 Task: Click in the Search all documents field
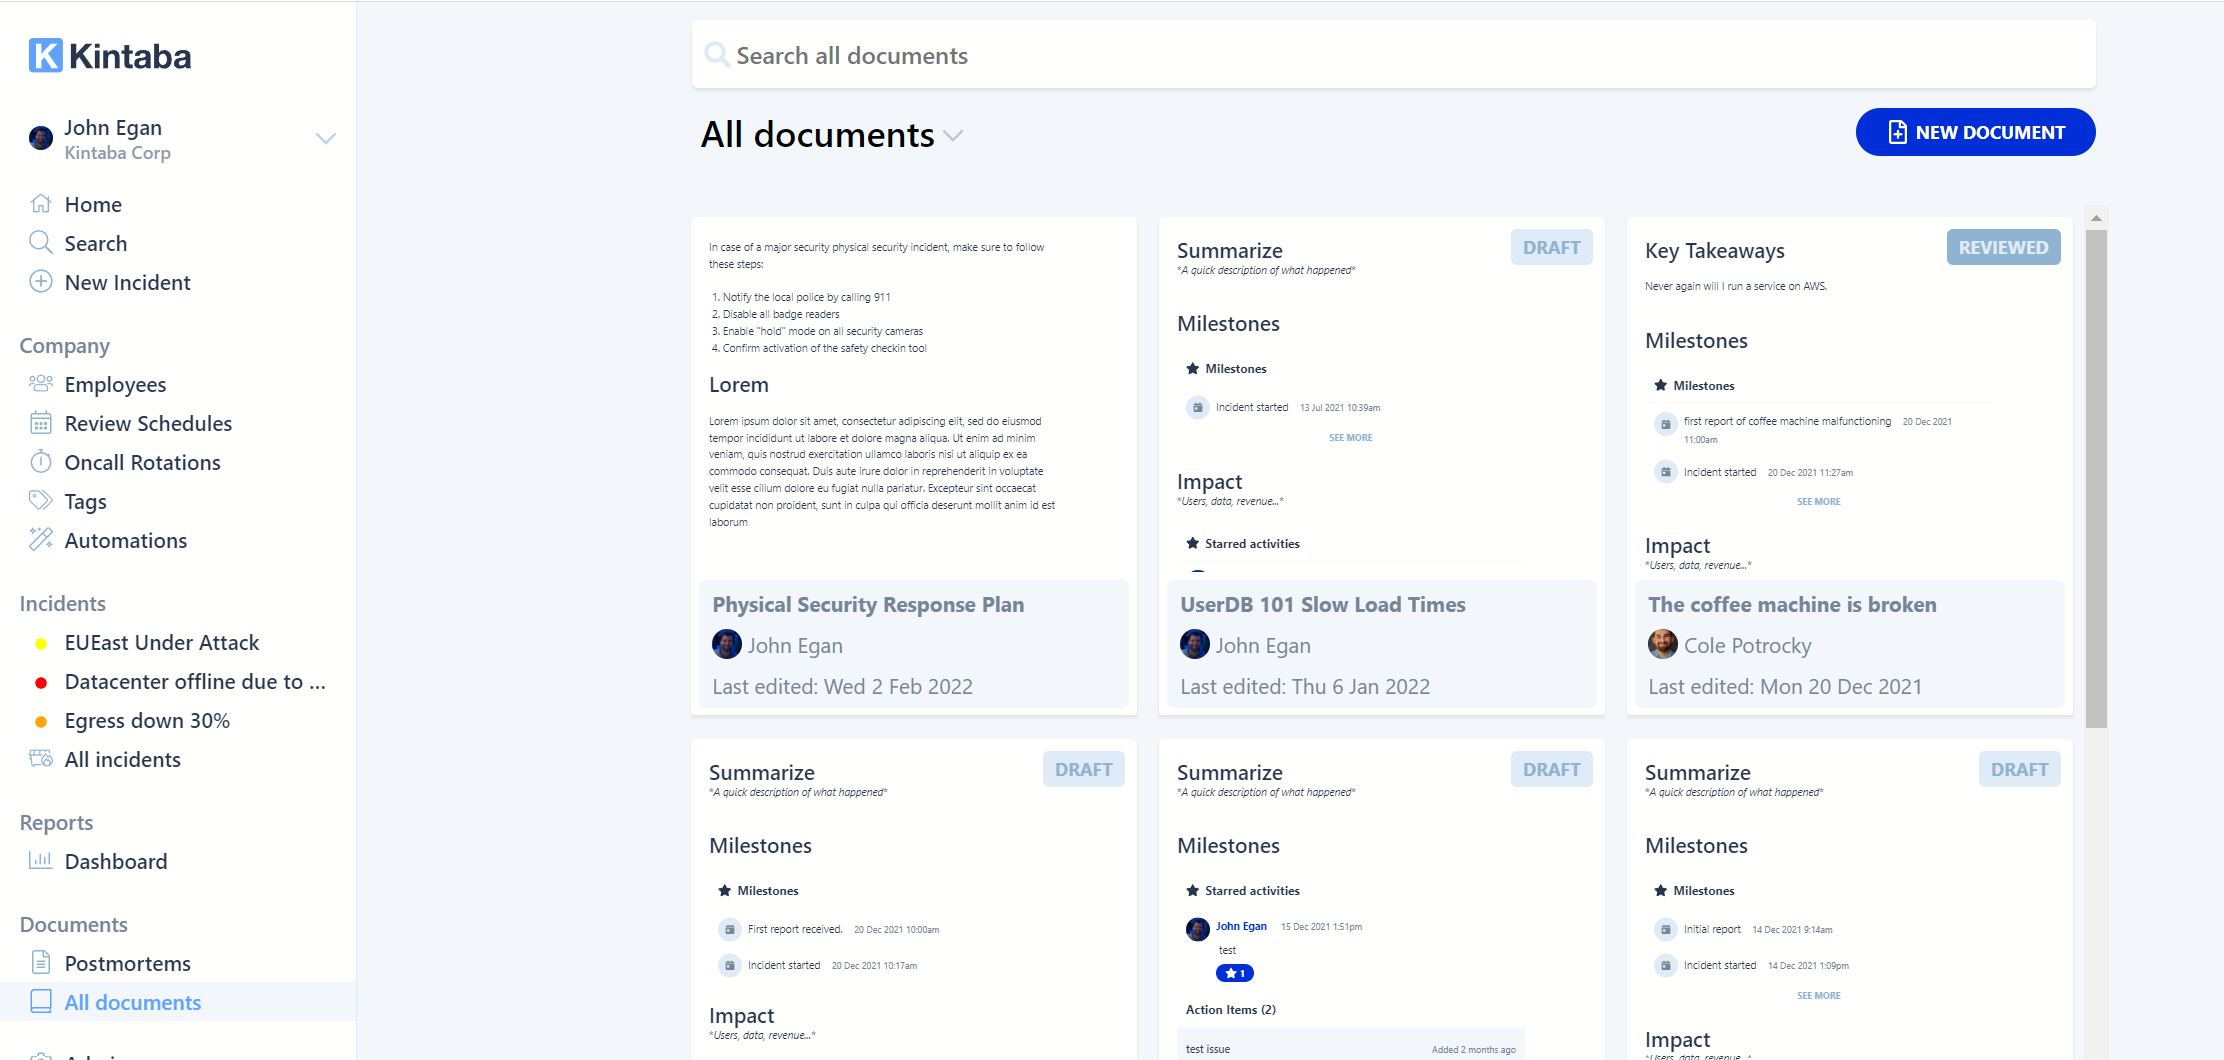click(1393, 55)
